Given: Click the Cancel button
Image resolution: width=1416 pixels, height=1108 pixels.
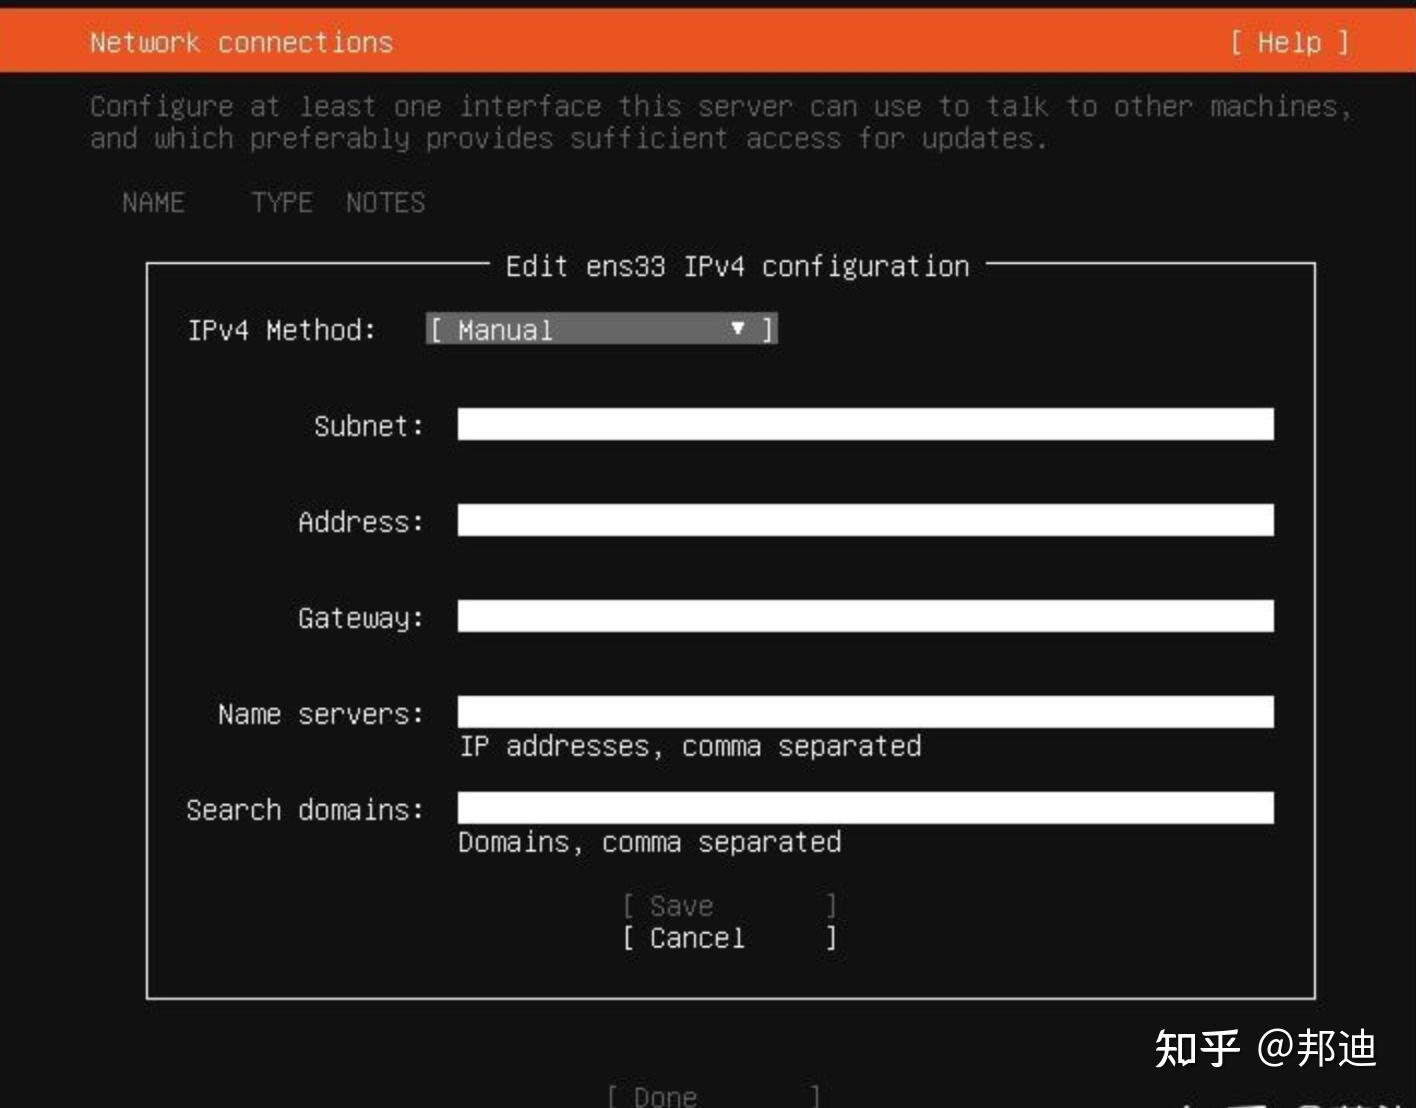Looking at the screenshot, I should click(695, 937).
